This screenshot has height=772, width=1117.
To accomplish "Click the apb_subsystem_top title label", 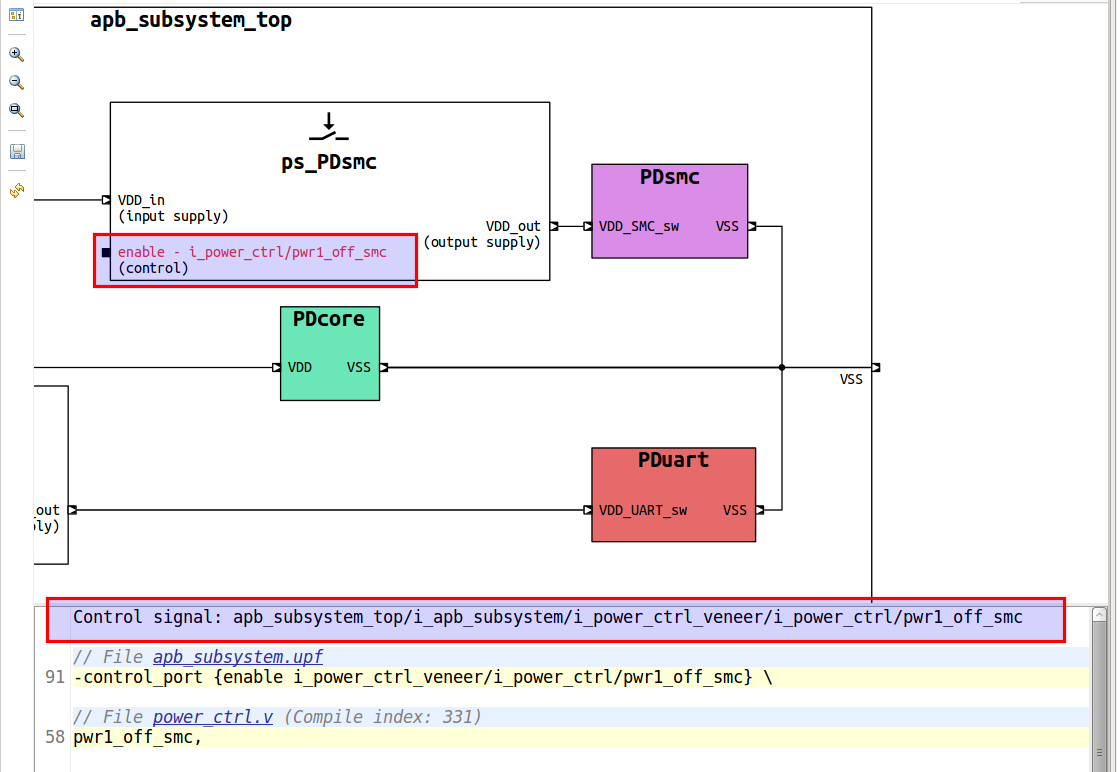I will click(x=191, y=18).
